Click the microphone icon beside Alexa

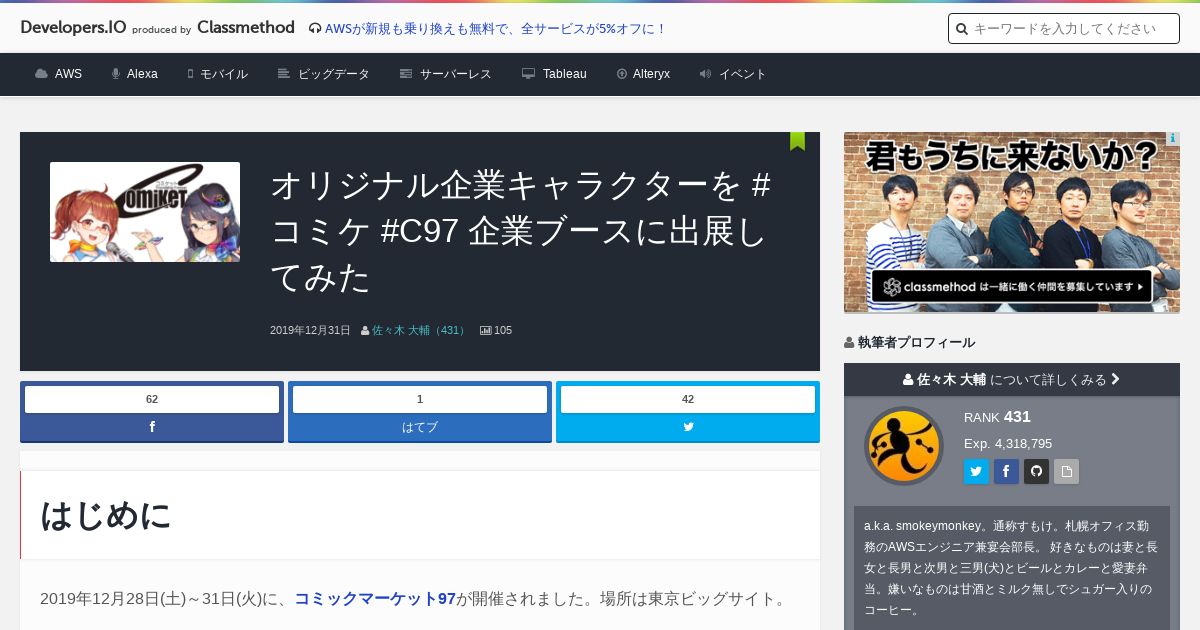[x=116, y=74]
